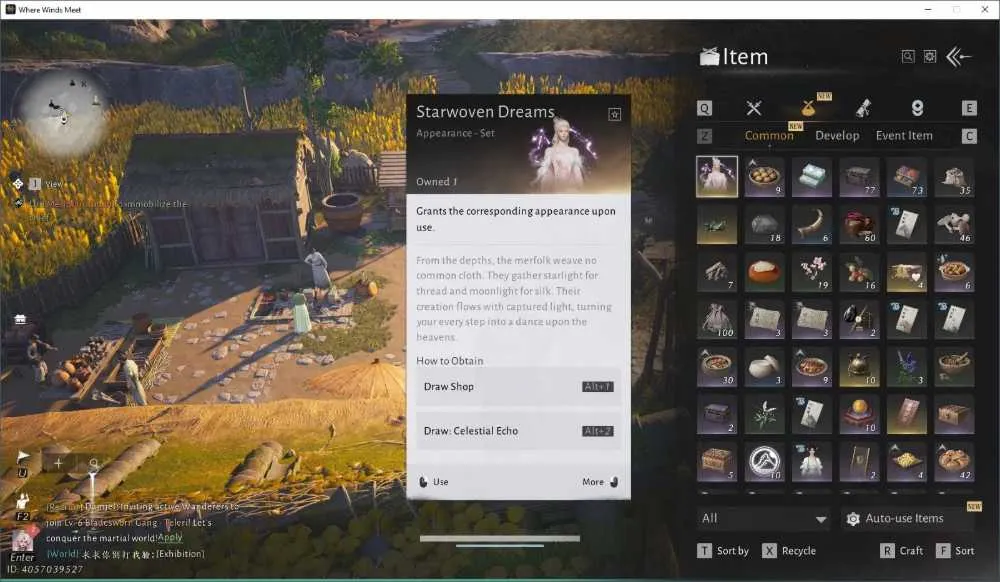Click the Apply link in chat
Screen dimensions: 1000x582
click(170, 537)
